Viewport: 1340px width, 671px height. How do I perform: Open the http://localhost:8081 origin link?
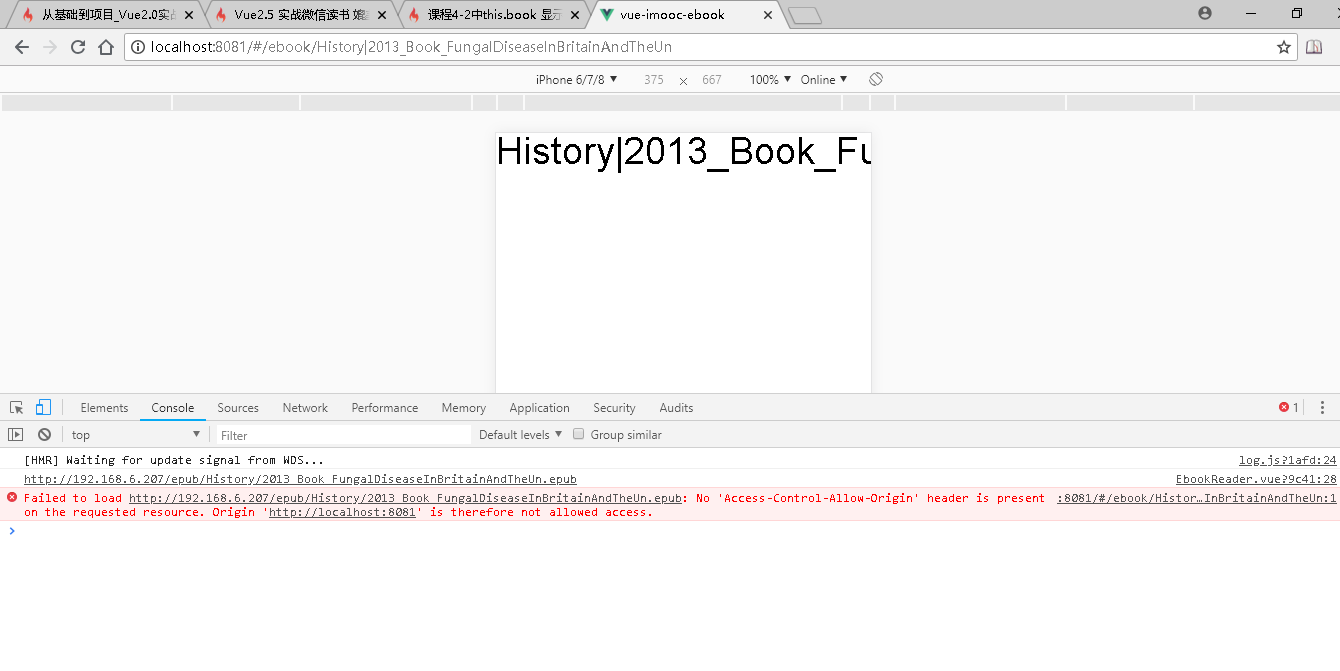click(x=342, y=512)
